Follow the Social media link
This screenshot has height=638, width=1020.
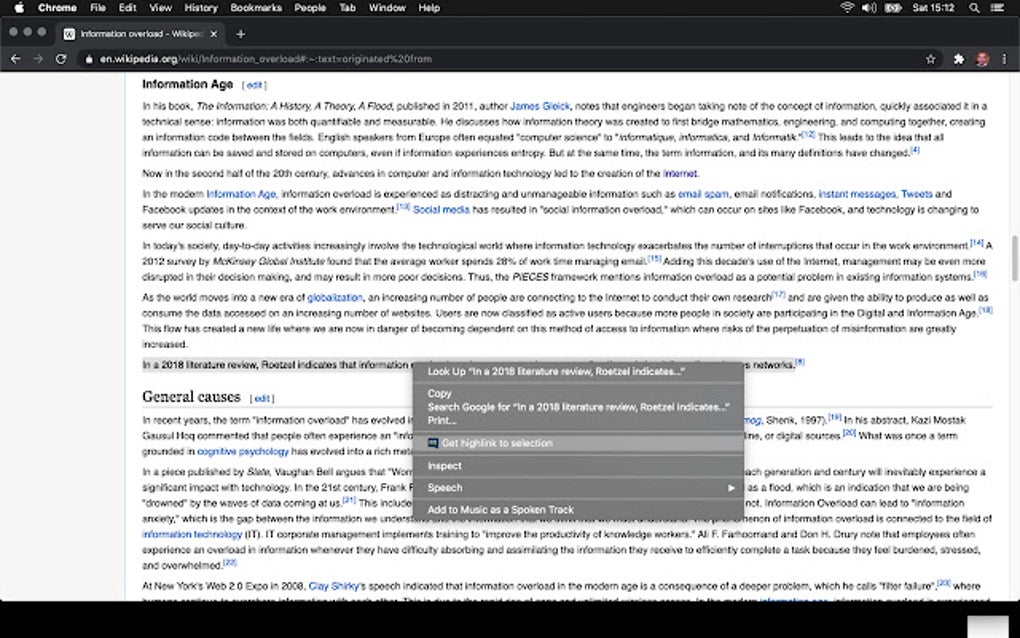[x=441, y=209]
